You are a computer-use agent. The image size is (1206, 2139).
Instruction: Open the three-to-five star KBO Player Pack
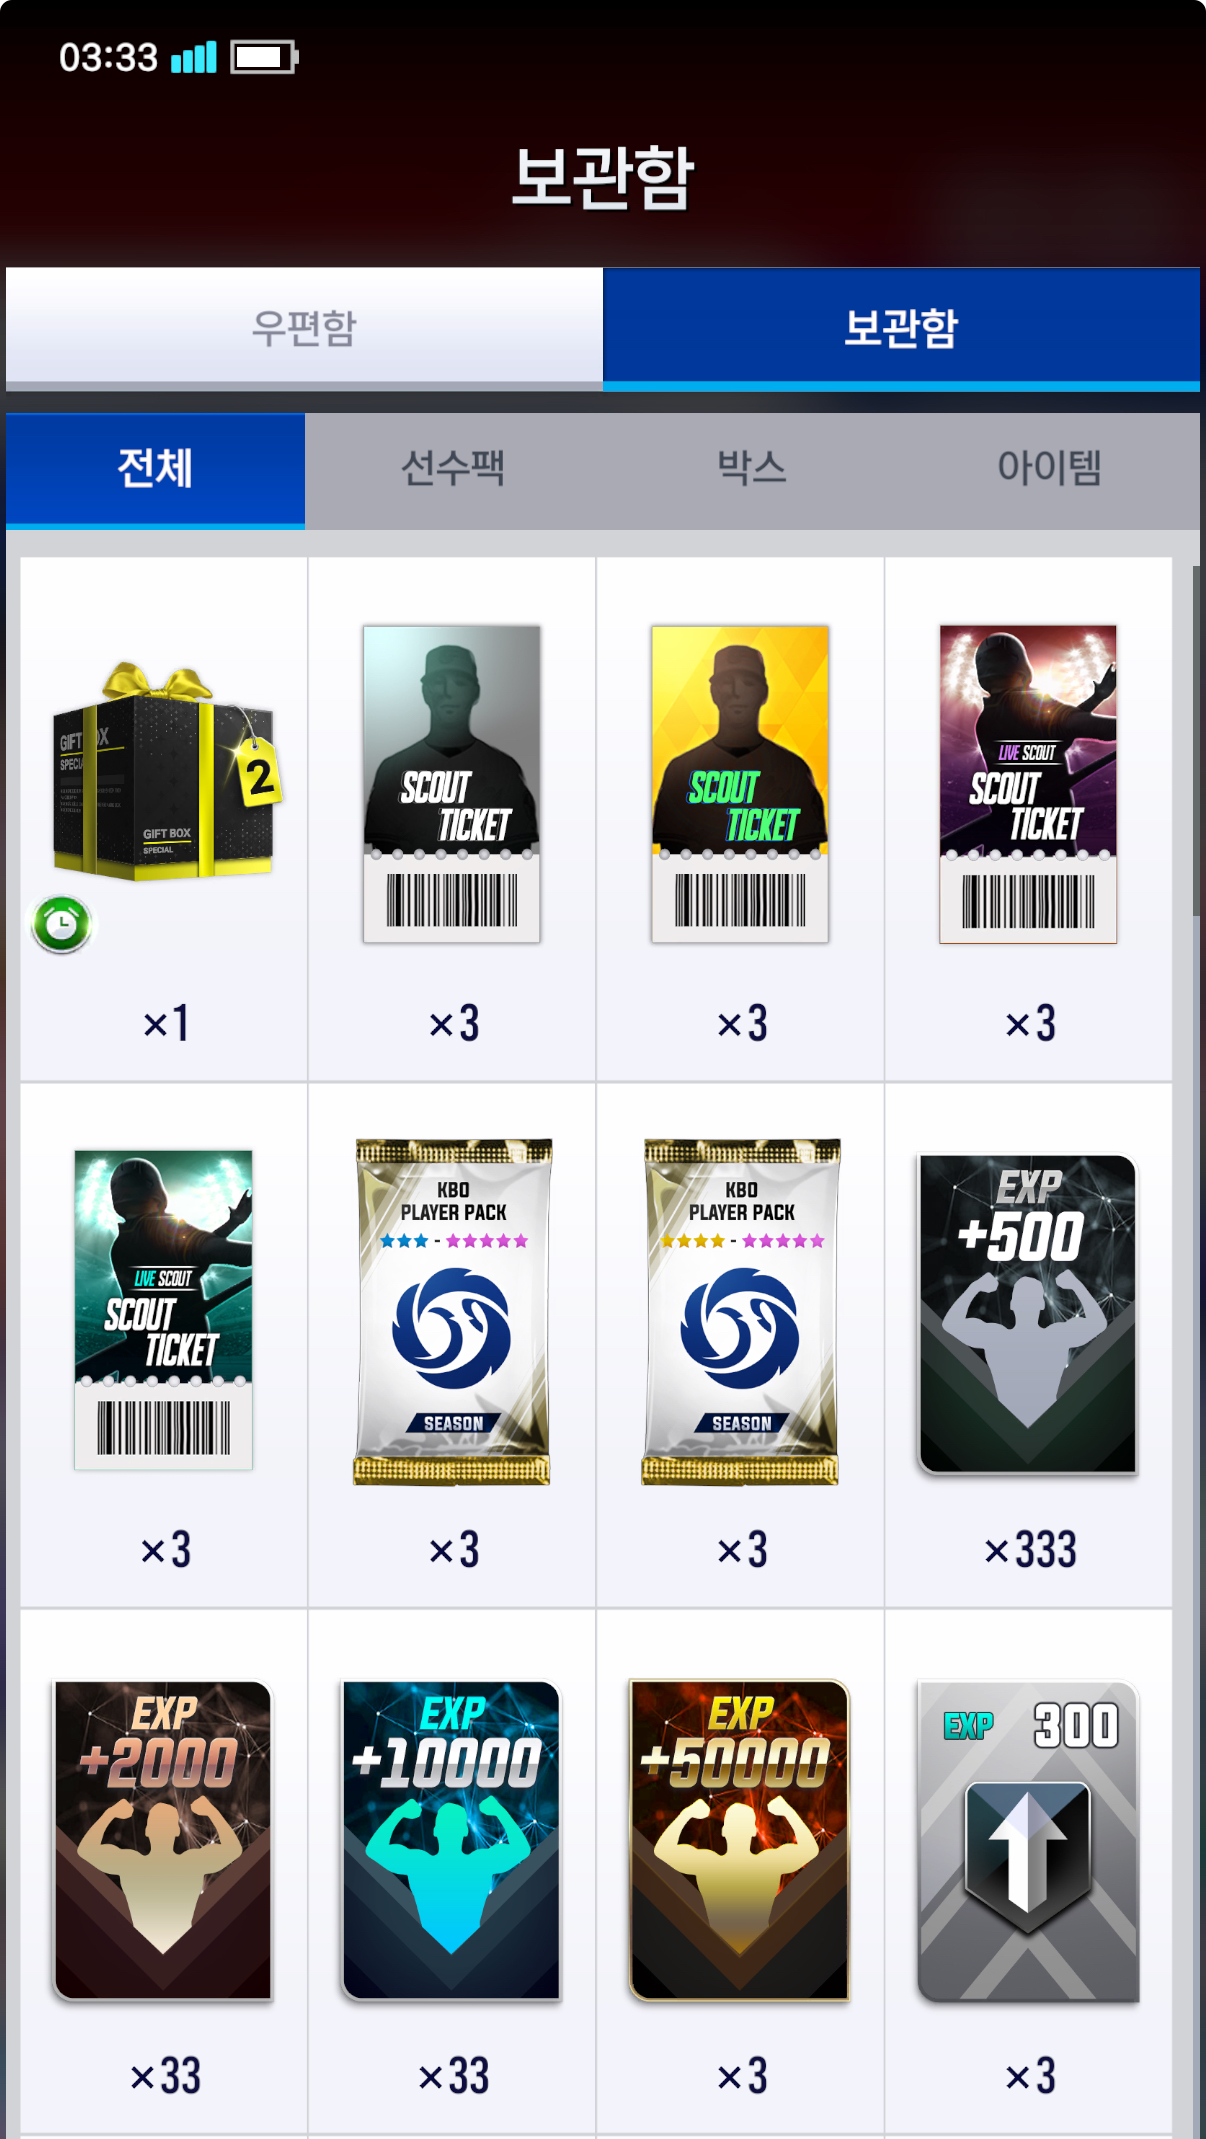point(452,1311)
